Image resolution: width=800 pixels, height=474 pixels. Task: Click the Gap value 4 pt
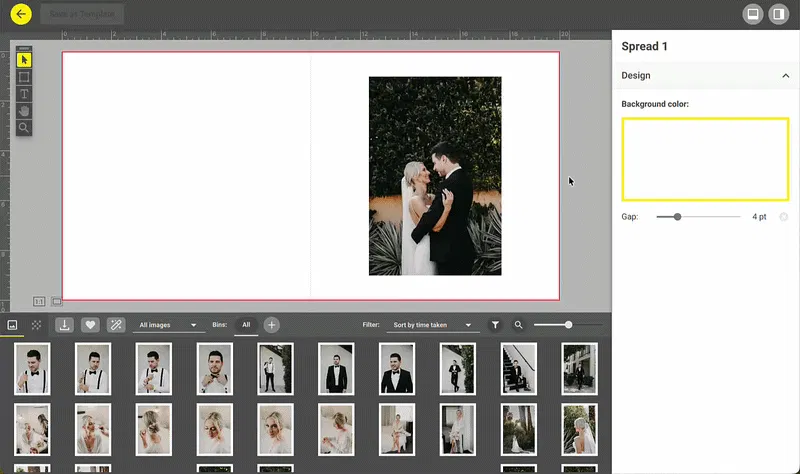coord(759,217)
